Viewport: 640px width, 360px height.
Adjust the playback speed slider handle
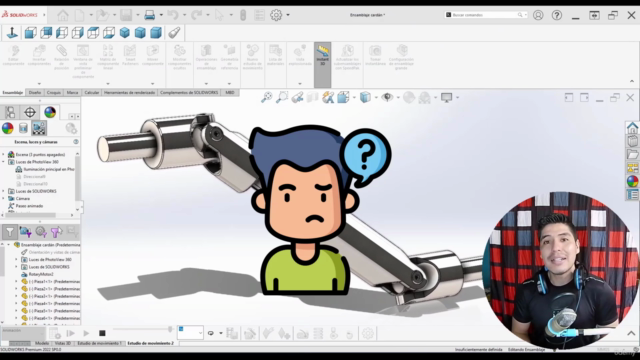pos(170,329)
